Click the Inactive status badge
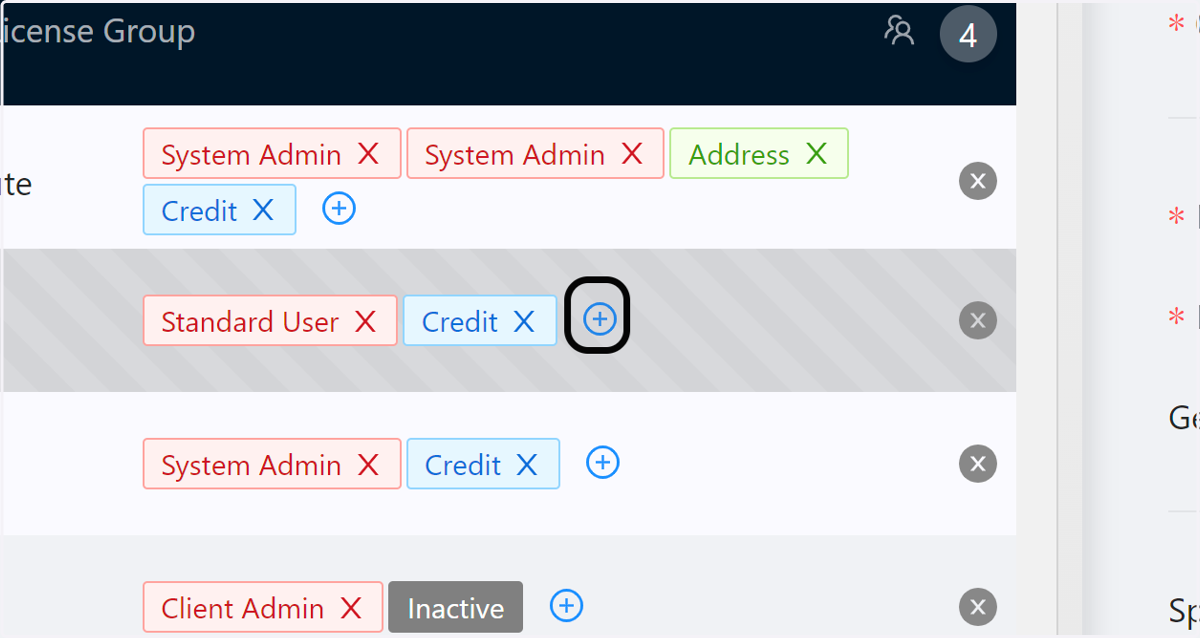The image size is (1200, 638). coord(455,607)
